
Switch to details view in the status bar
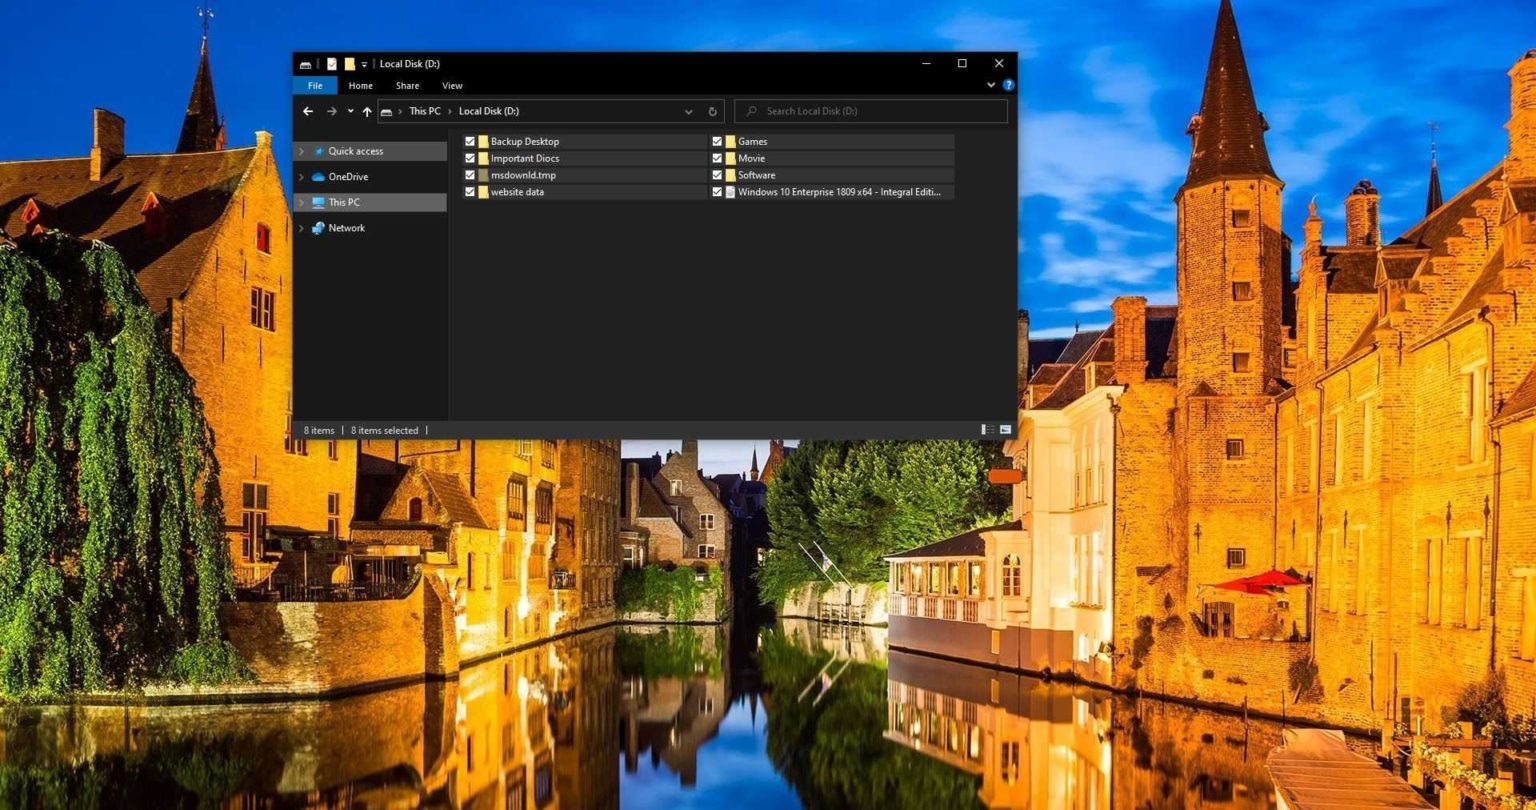[987, 430]
